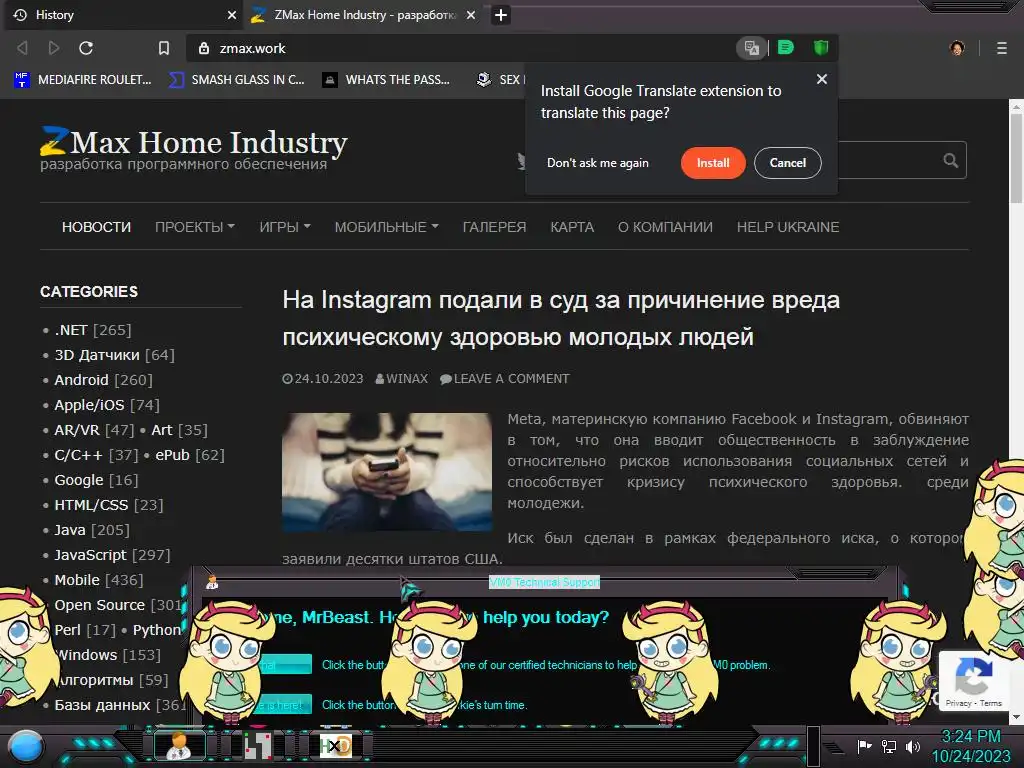The image size is (1024, 768).
Task: Select Don't ask me again
Action: (x=598, y=163)
